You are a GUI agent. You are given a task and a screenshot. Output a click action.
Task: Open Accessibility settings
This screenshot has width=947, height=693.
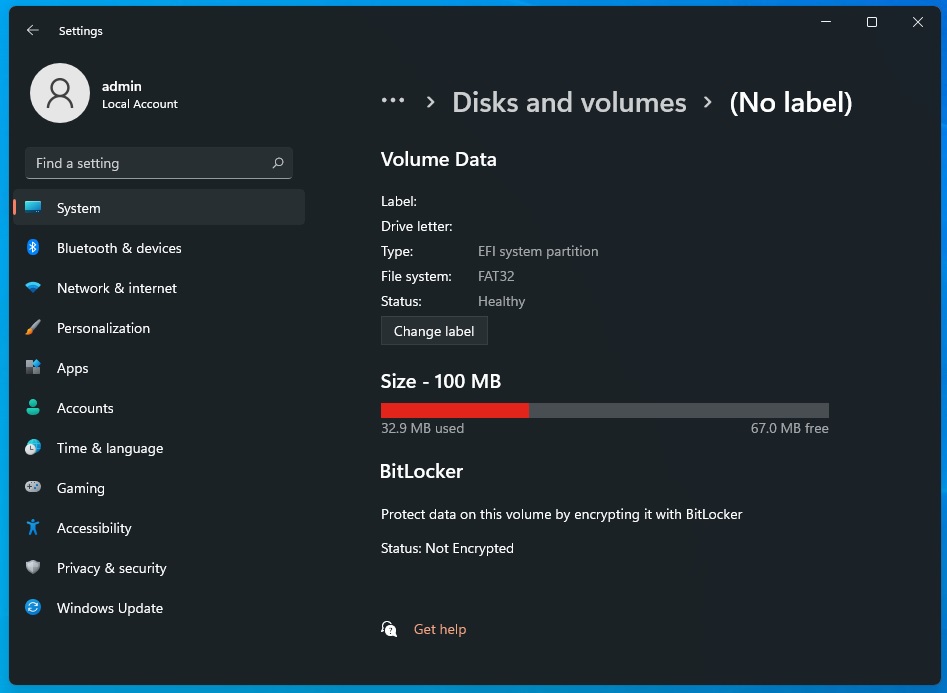point(94,528)
